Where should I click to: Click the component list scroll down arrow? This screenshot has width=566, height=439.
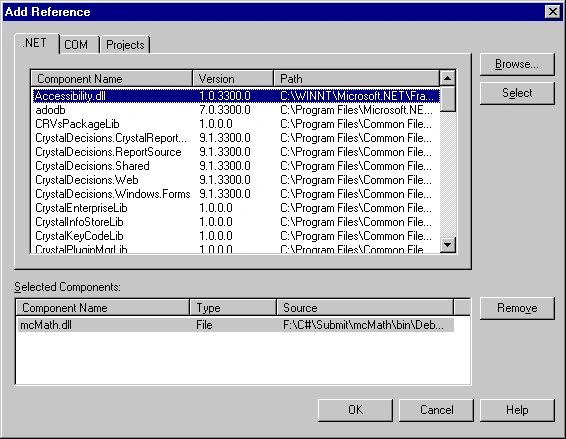coord(448,244)
